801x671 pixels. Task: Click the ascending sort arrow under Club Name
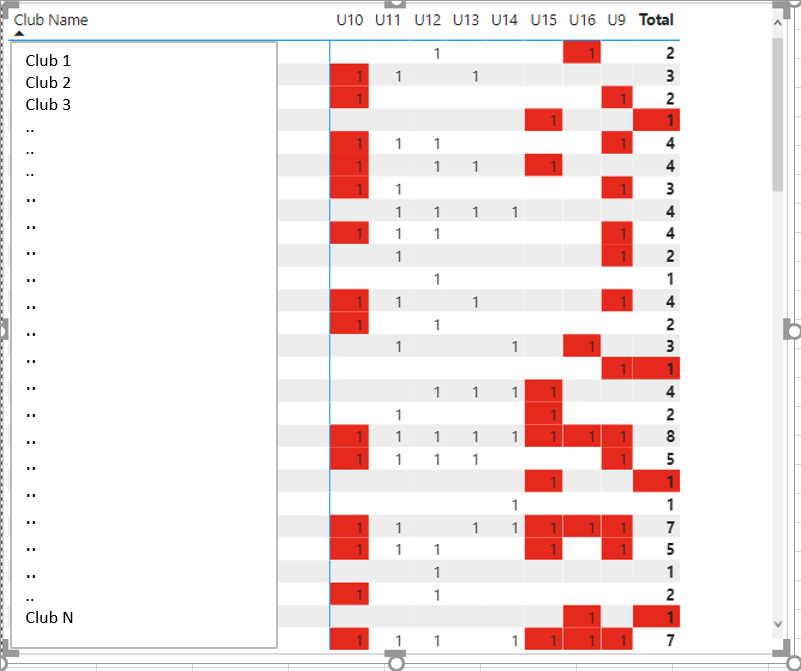[x=19, y=34]
